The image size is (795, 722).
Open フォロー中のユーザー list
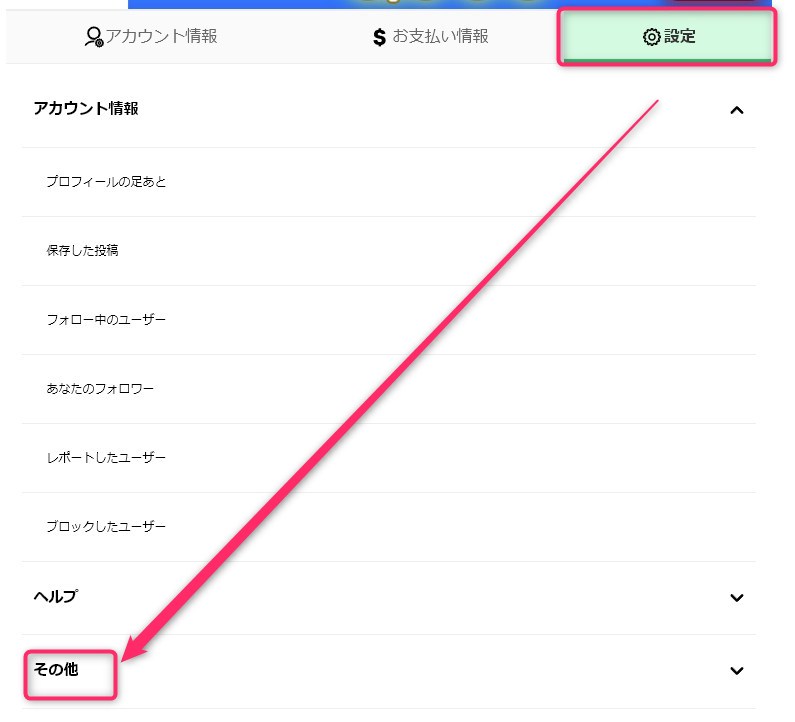point(106,320)
